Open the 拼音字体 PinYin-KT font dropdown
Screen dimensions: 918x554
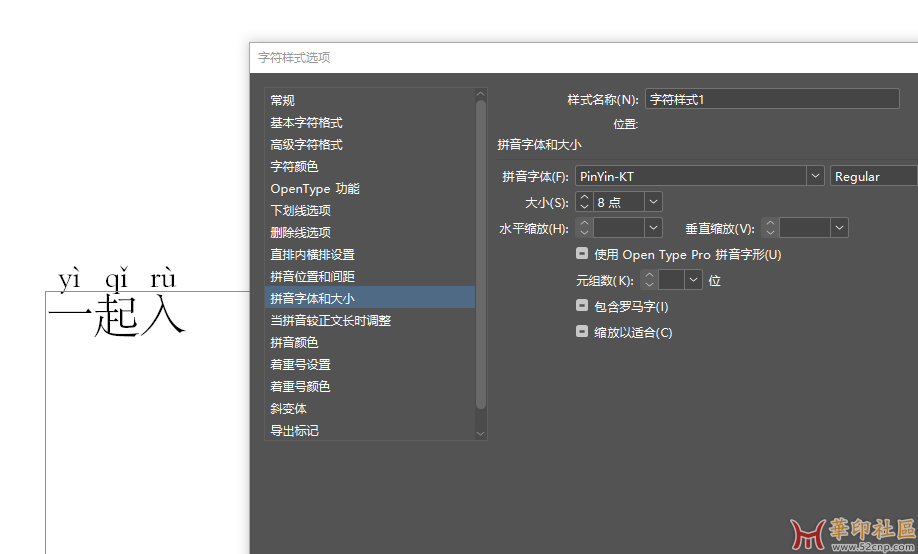click(814, 176)
